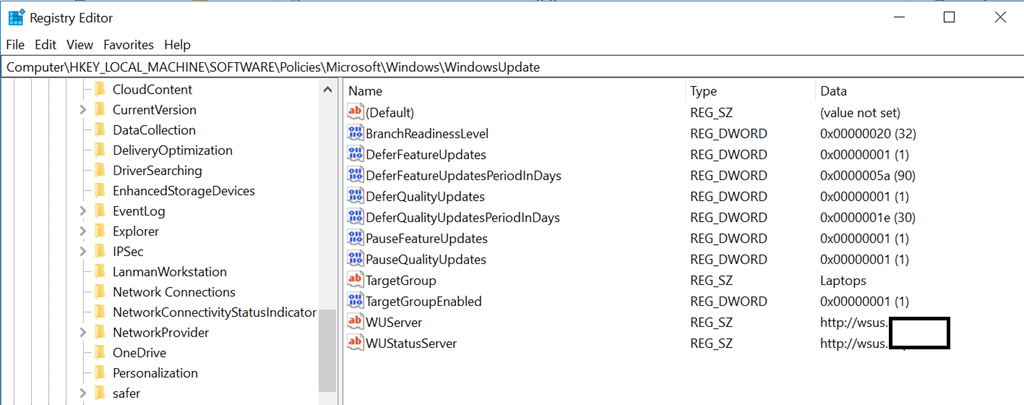Select the NetworkProvider key in the tree
Screen dimensions: 1024x405
pyautogui.click(x=161, y=332)
